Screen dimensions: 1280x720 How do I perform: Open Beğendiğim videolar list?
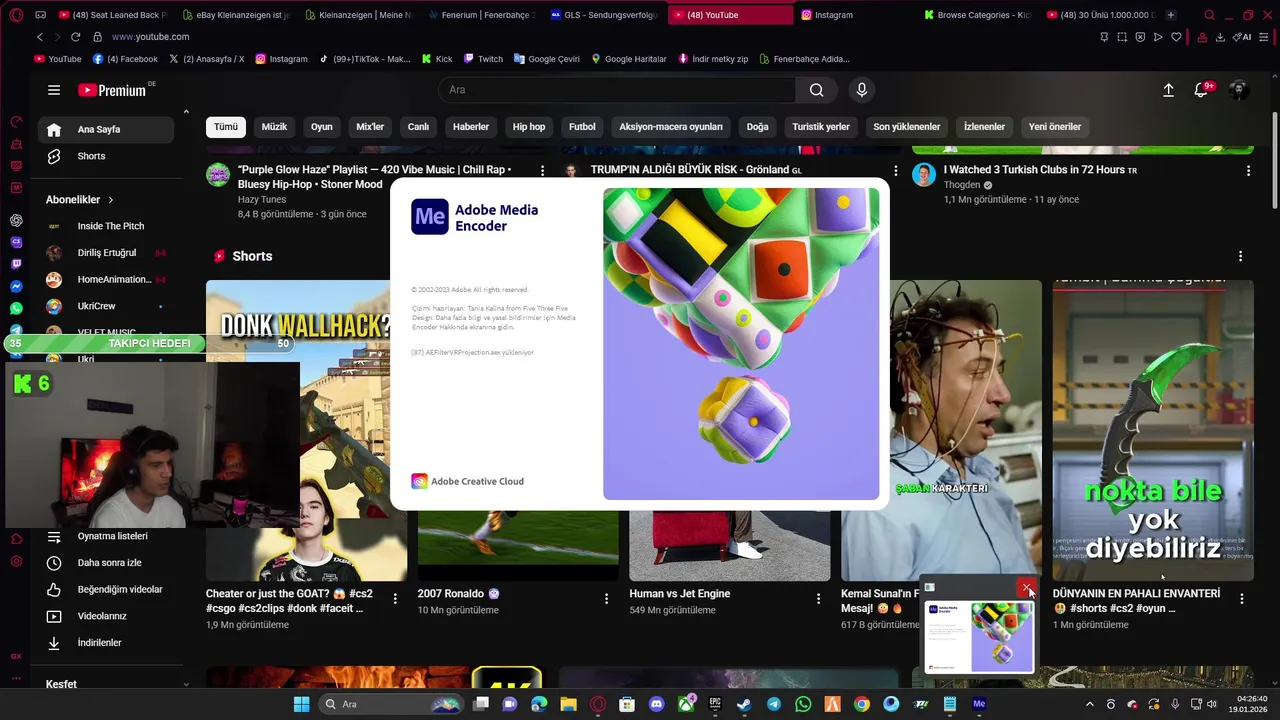106,590
